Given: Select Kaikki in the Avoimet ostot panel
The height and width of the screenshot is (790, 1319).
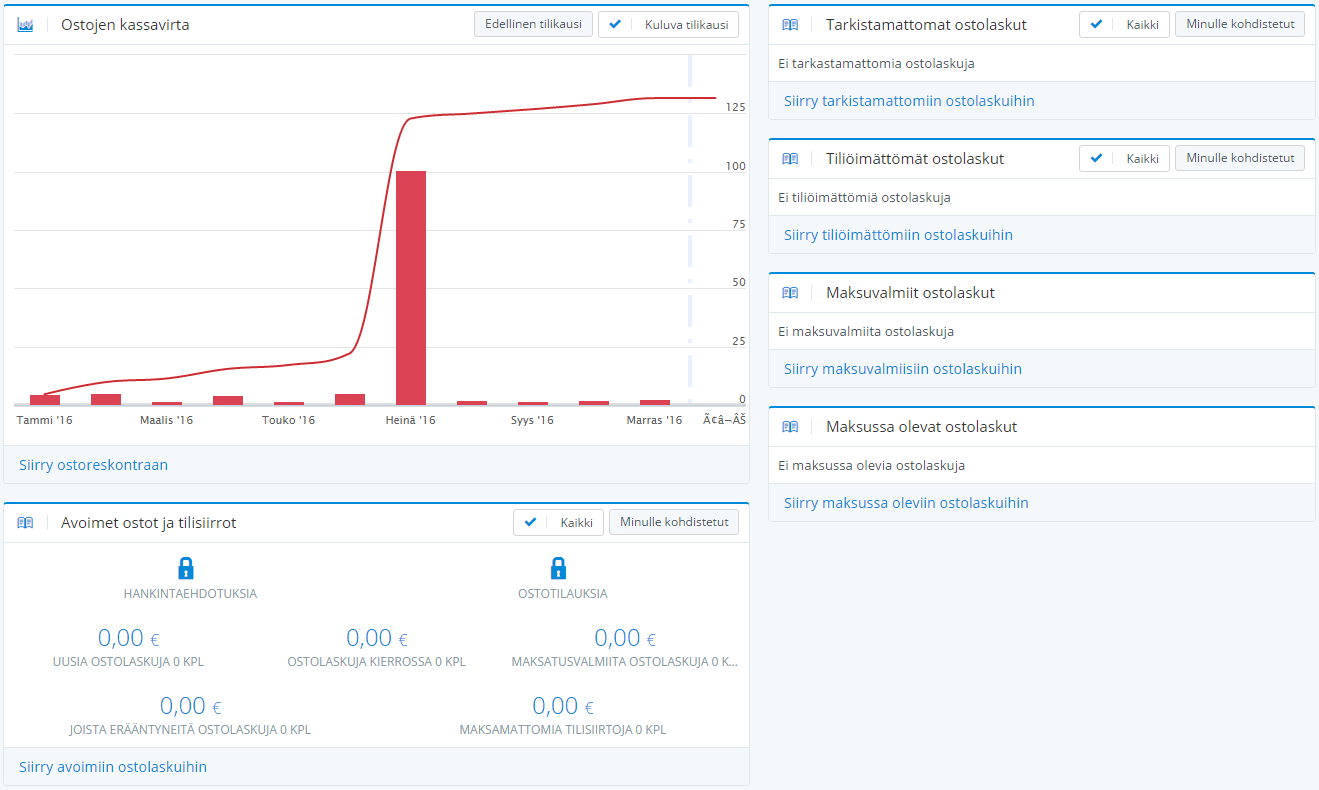Looking at the screenshot, I should 558,522.
